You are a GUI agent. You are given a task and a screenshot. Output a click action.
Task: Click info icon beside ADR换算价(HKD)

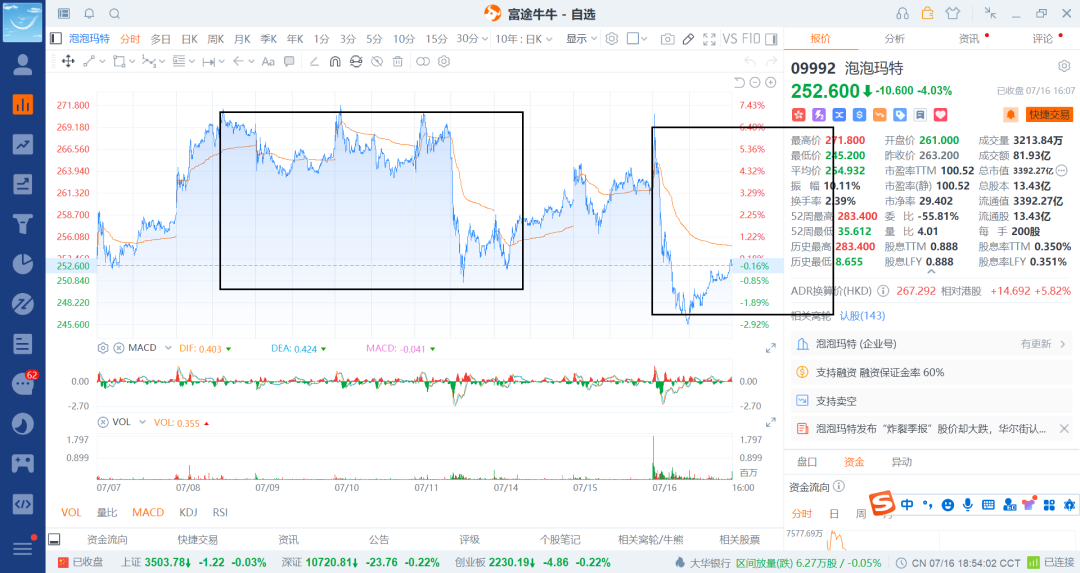pyautogui.click(x=883, y=291)
